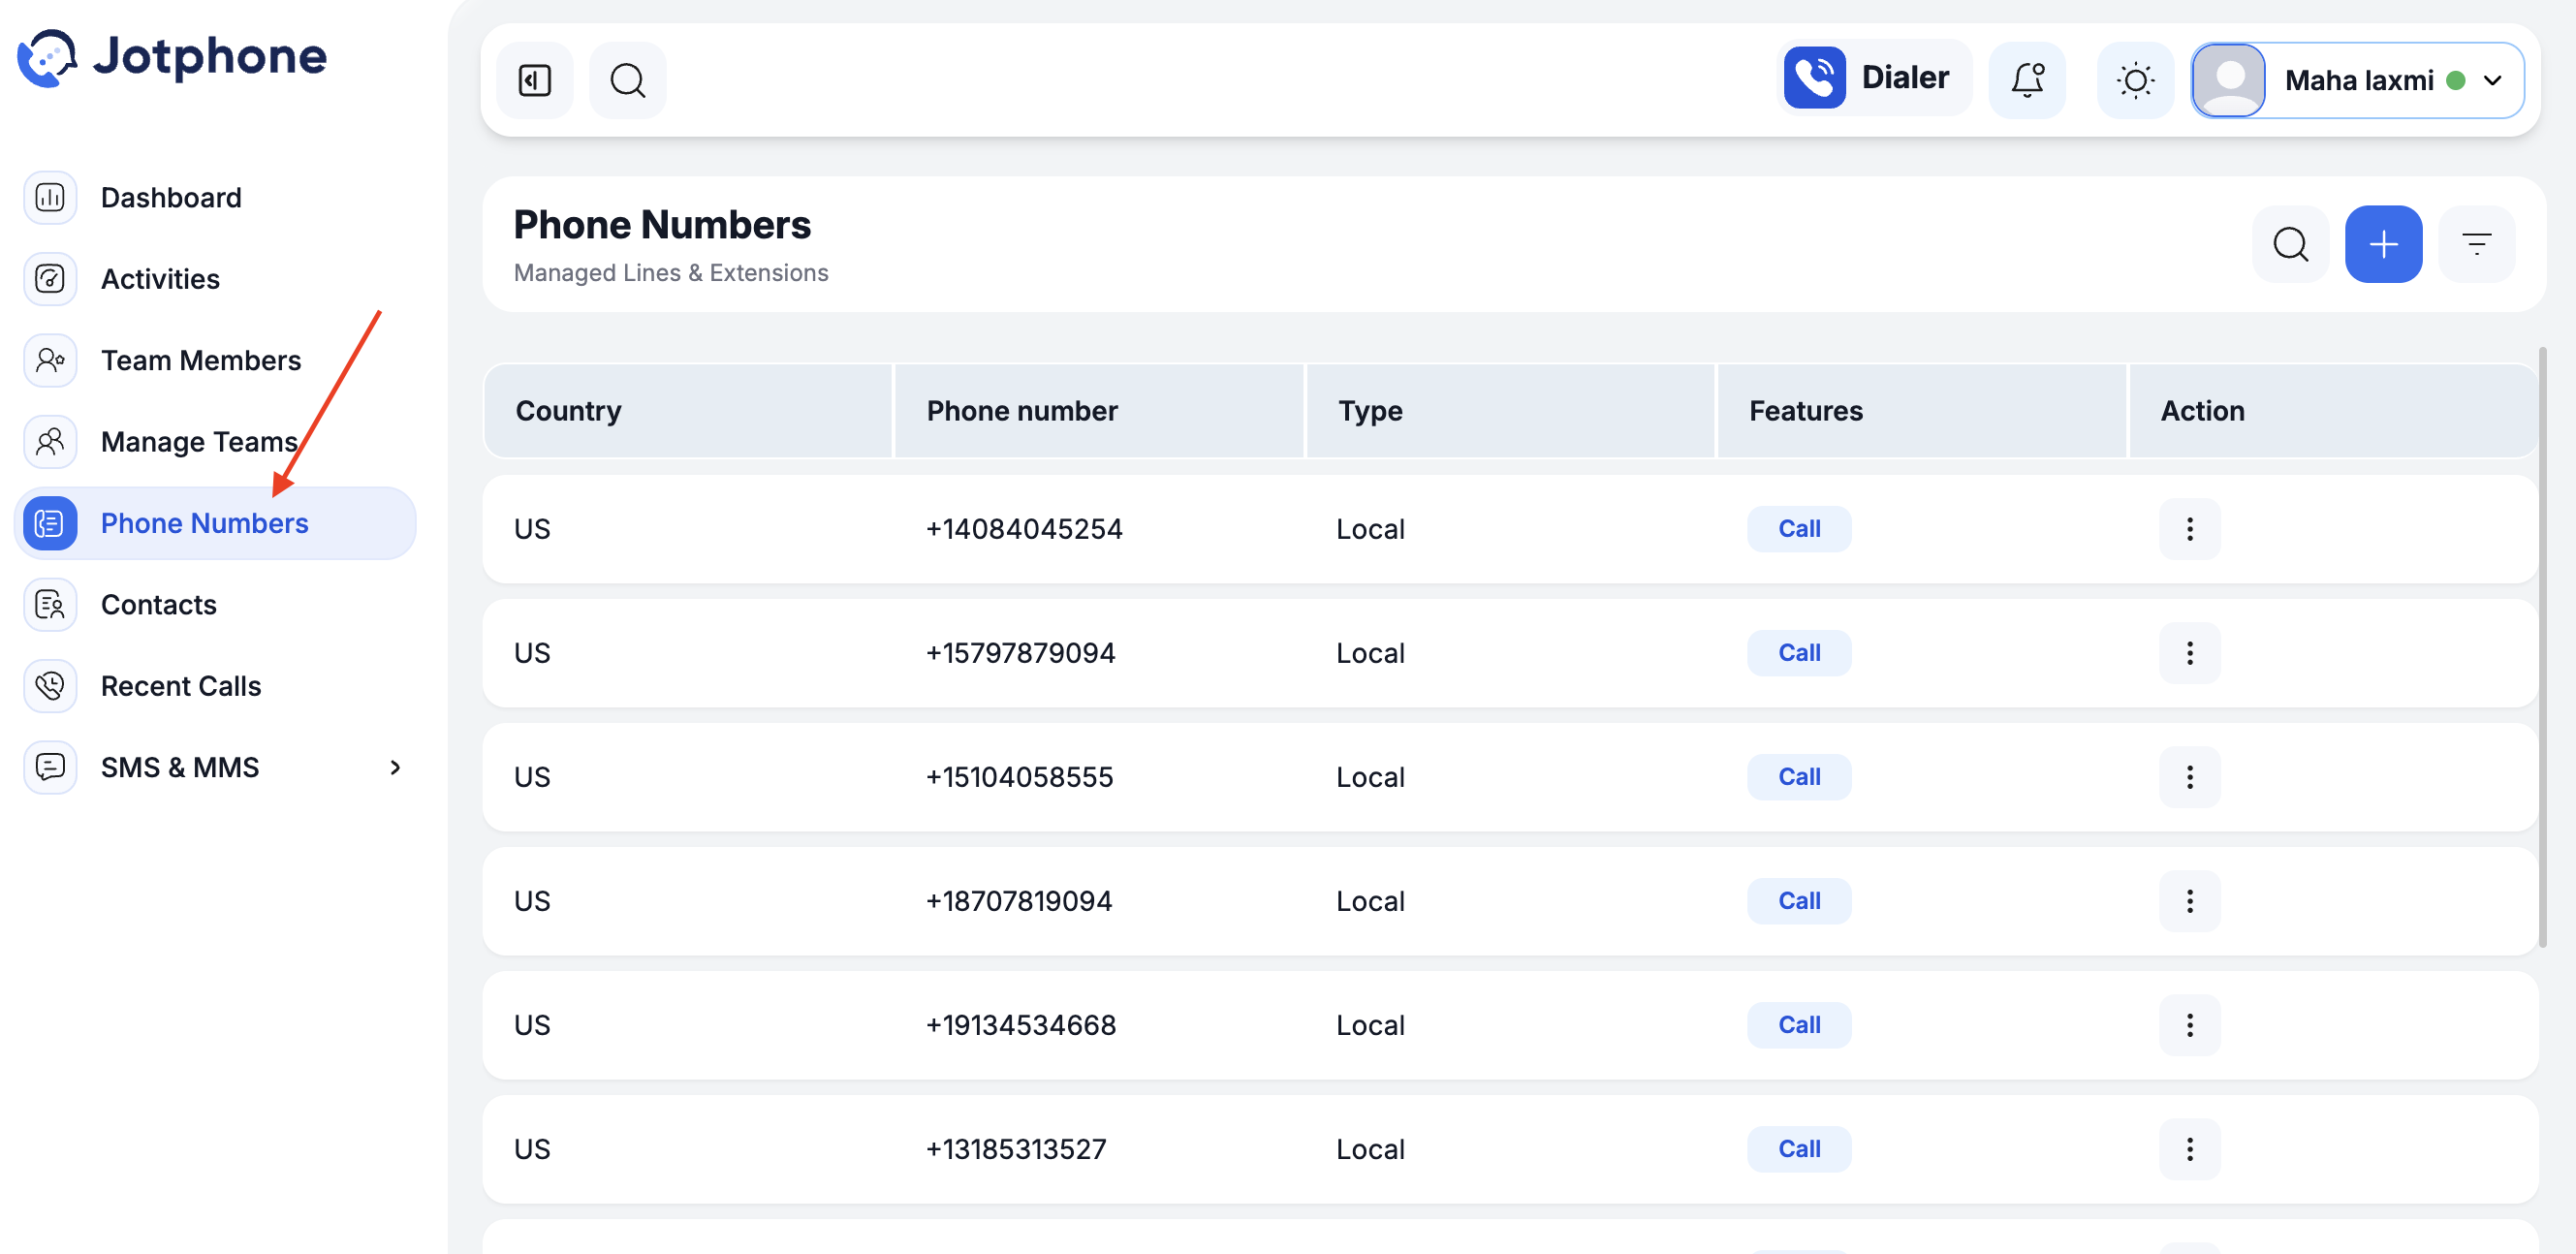Click the Country column header
The height and width of the screenshot is (1254, 2576).
[688, 410]
